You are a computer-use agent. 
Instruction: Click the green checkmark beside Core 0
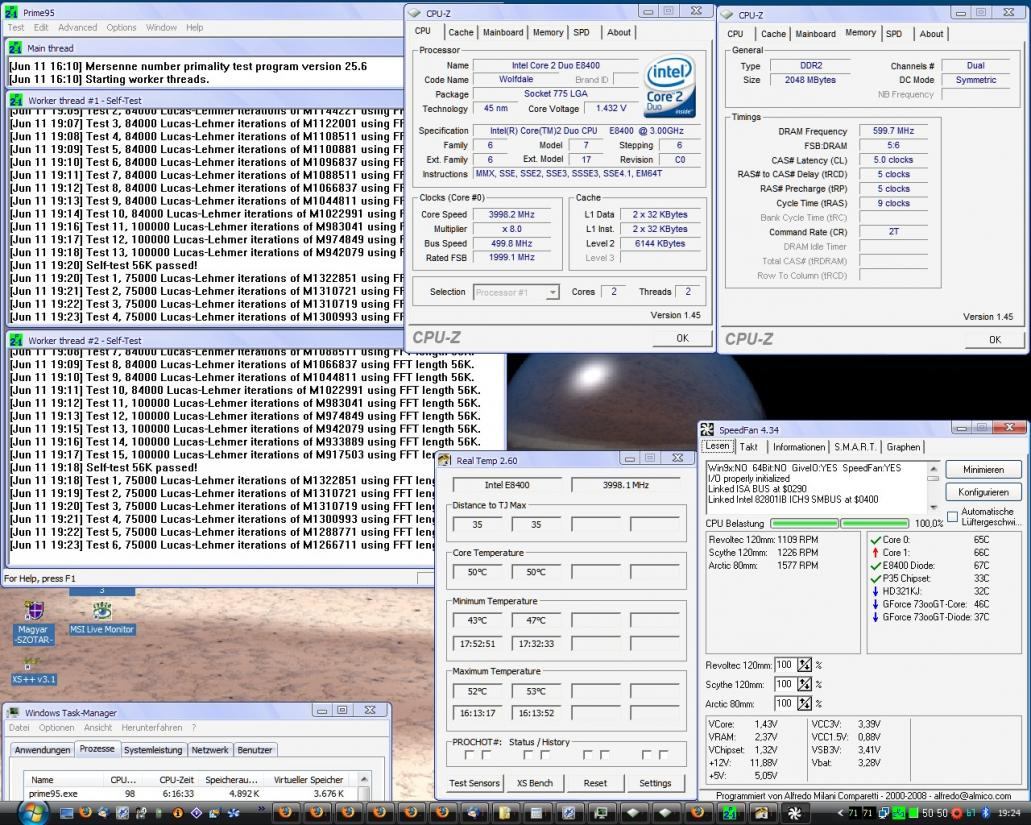tap(875, 540)
